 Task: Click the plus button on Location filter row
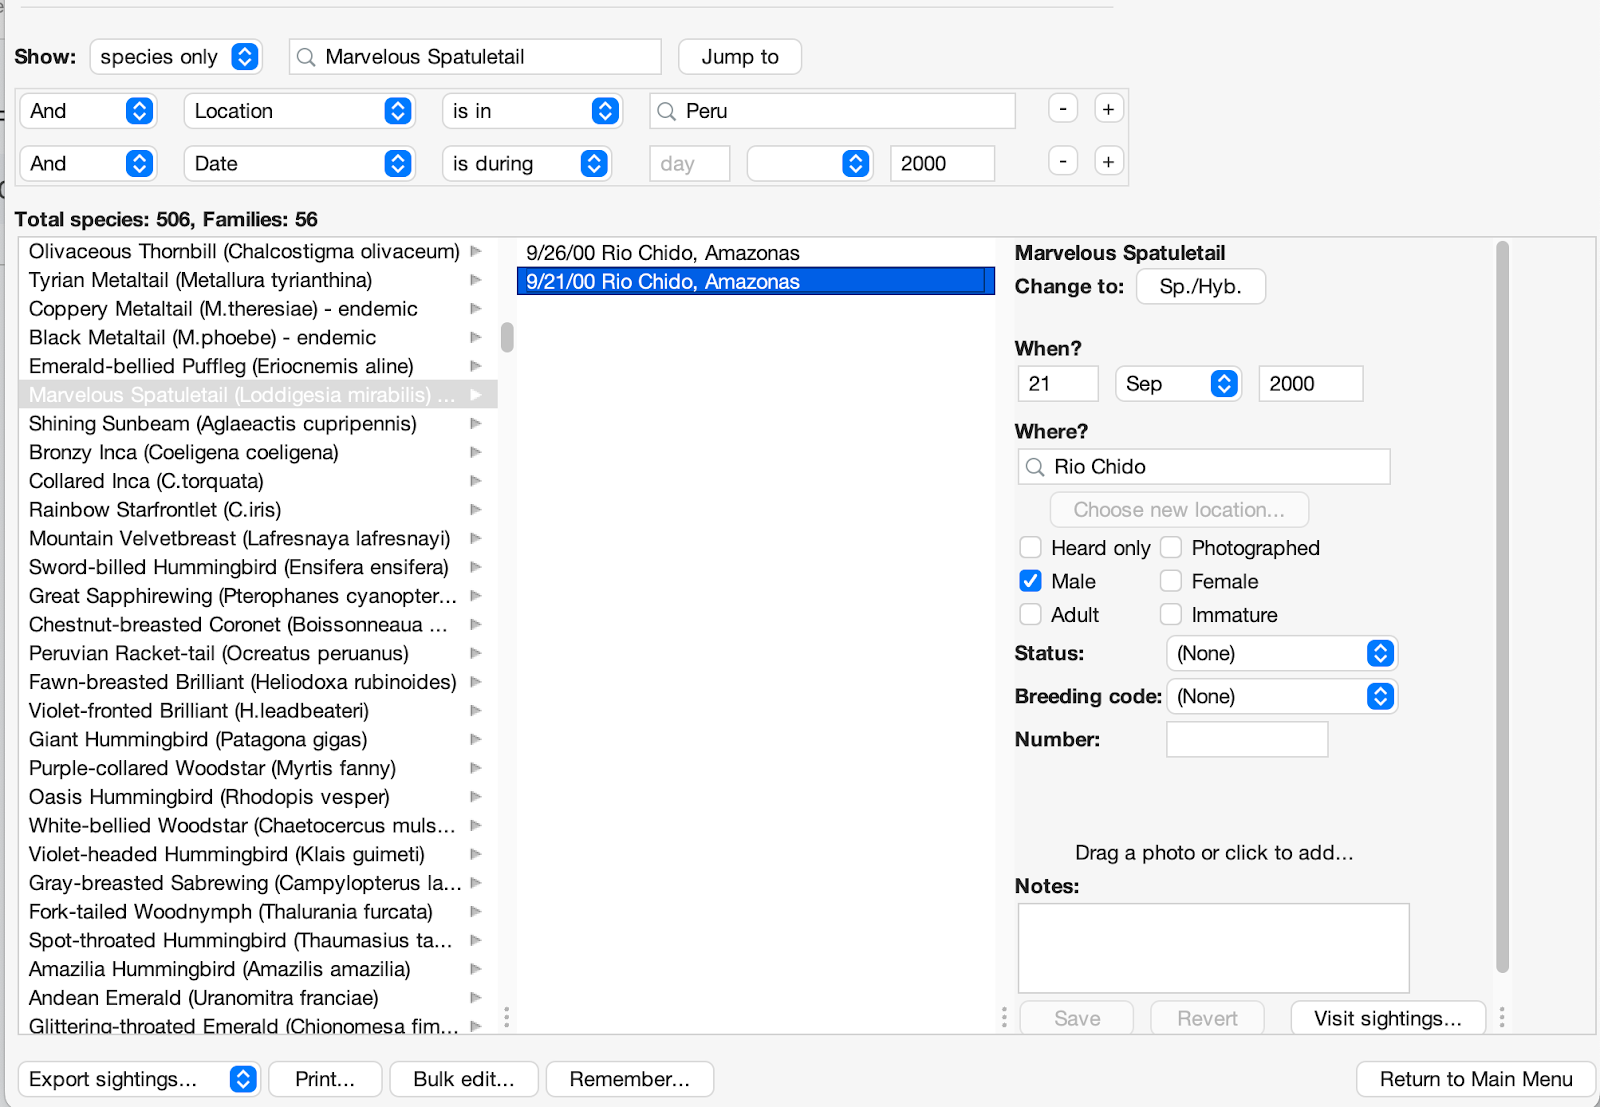[x=1108, y=109]
